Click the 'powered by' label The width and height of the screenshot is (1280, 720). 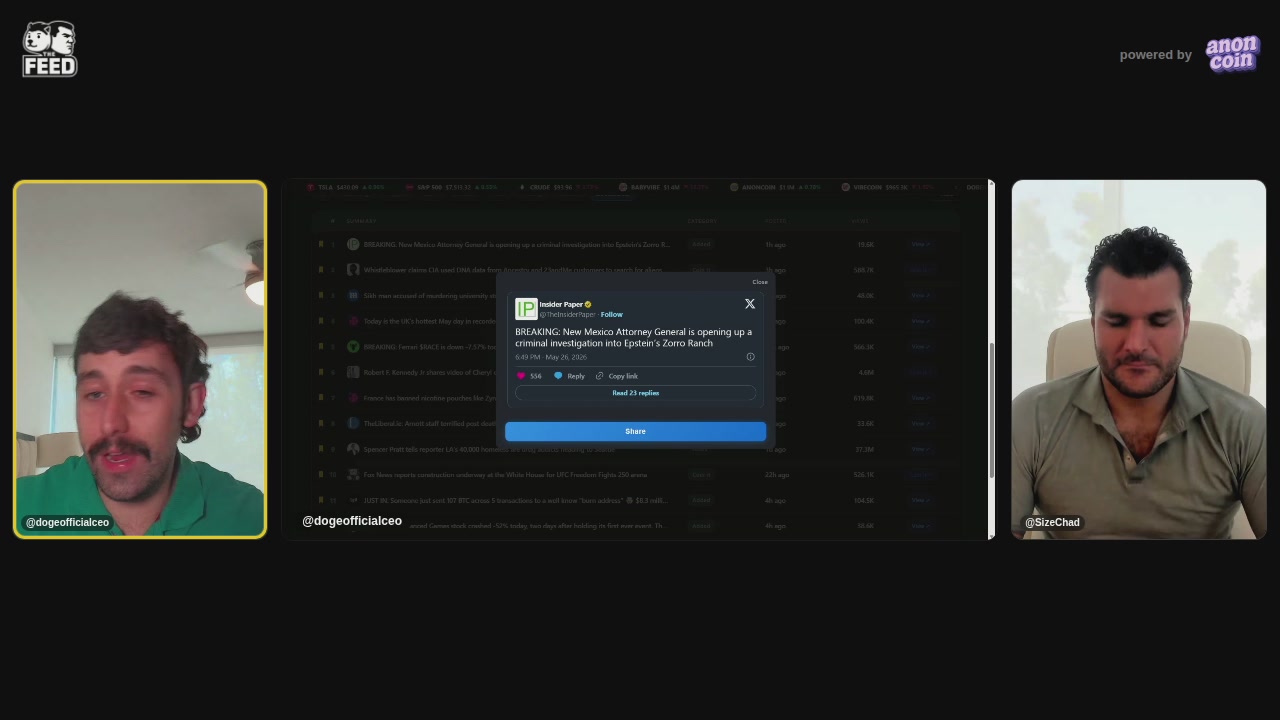[1155, 55]
